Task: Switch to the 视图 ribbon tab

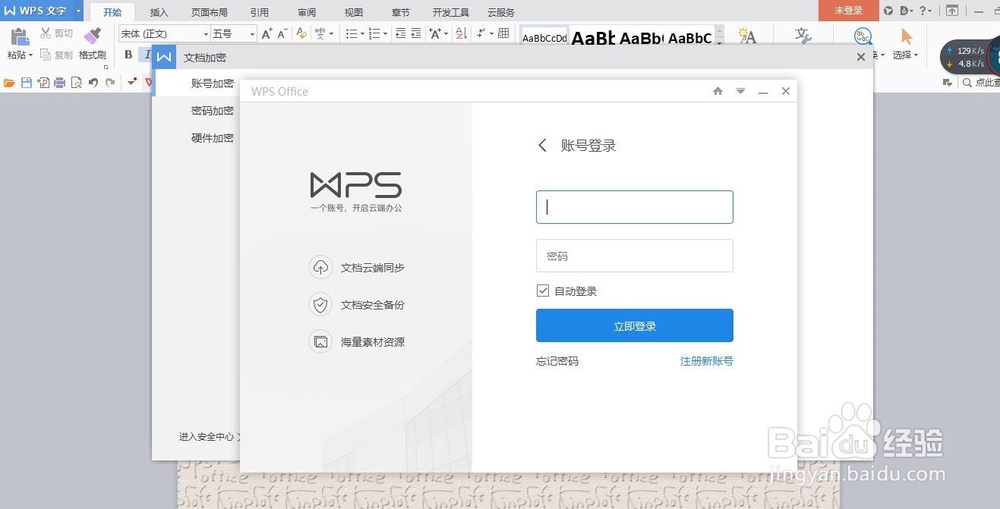Action: (x=353, y=12)
